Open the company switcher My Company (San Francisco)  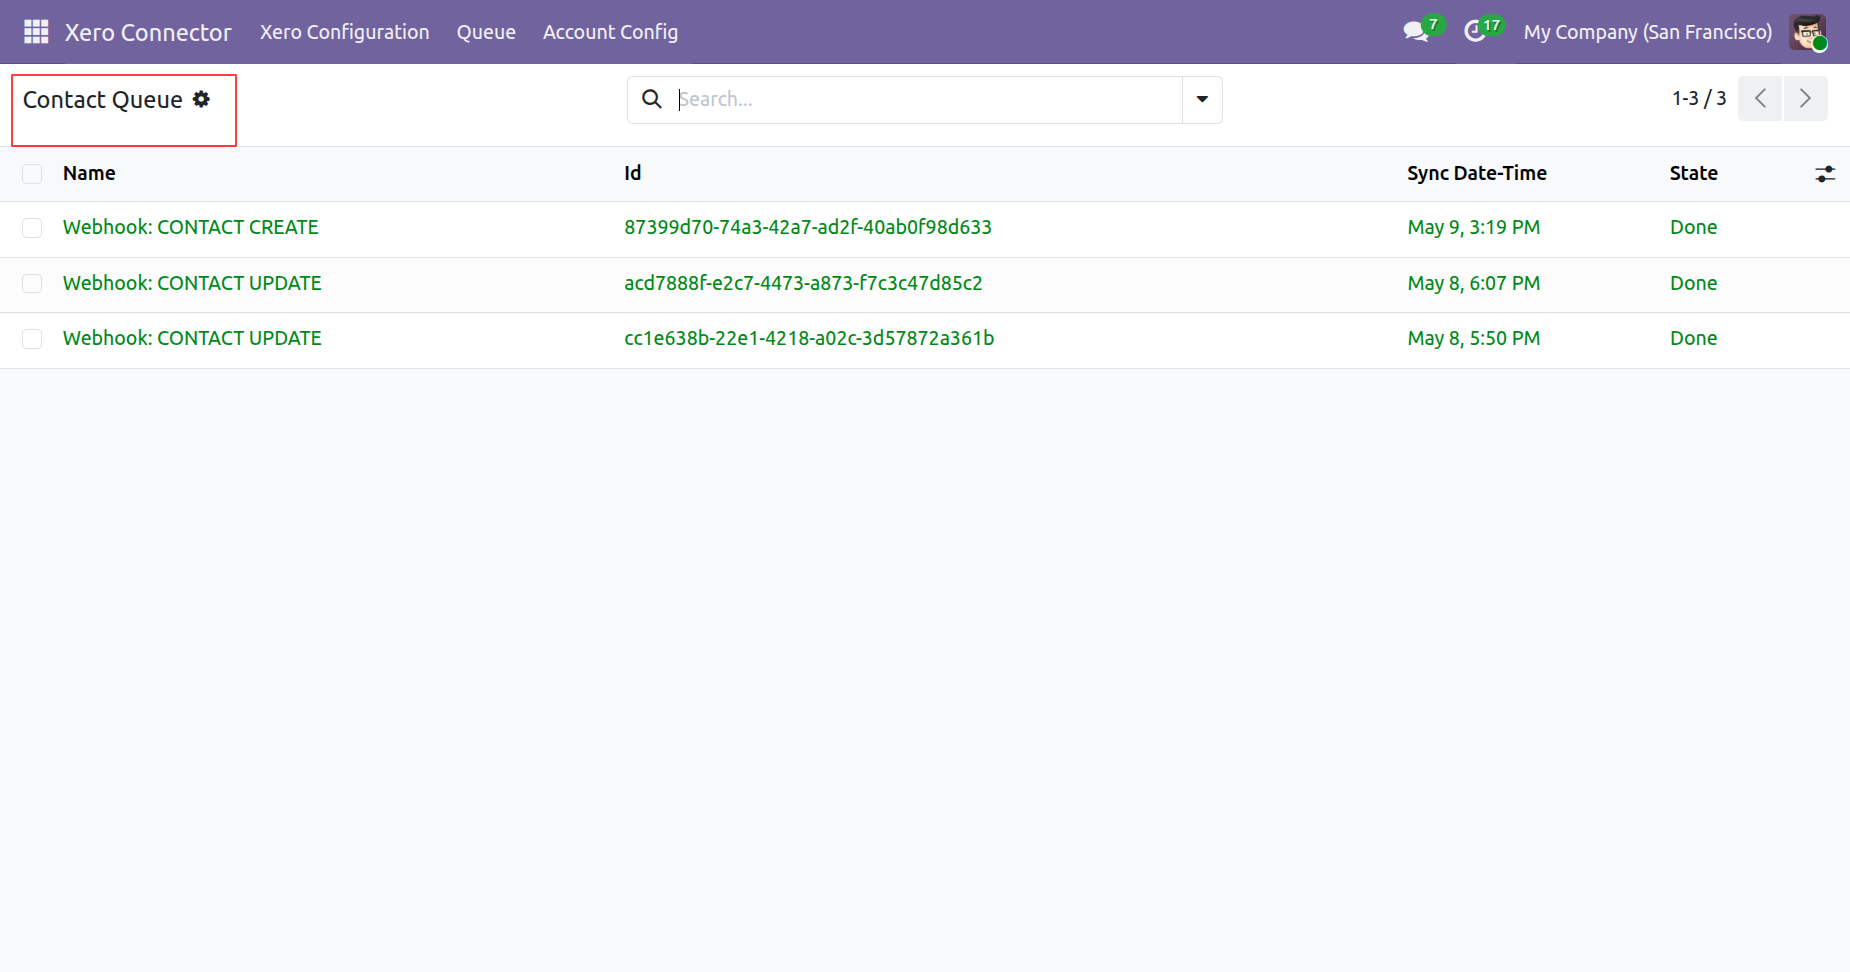click(x=1647, y=32)
